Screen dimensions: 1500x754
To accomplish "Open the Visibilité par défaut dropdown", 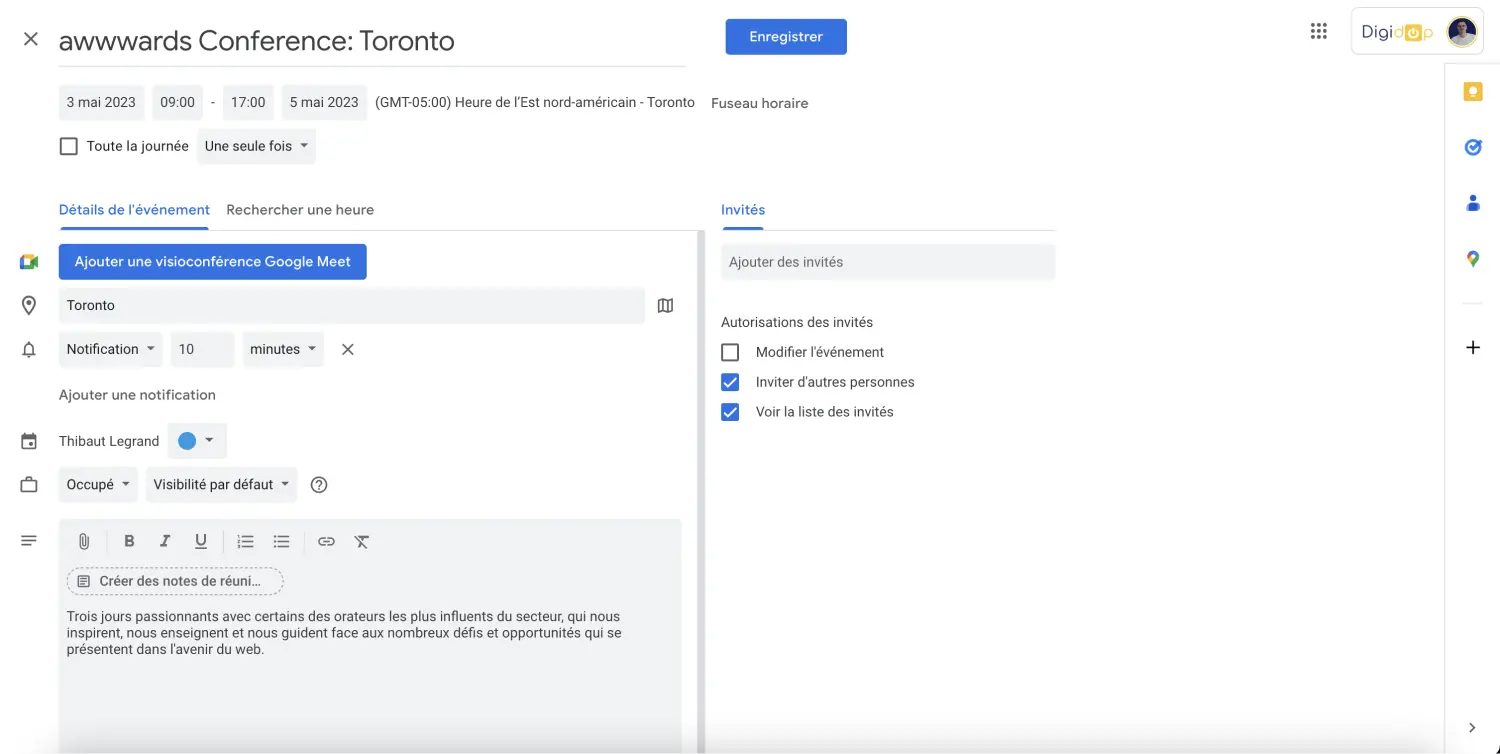I will click(222, 485).
